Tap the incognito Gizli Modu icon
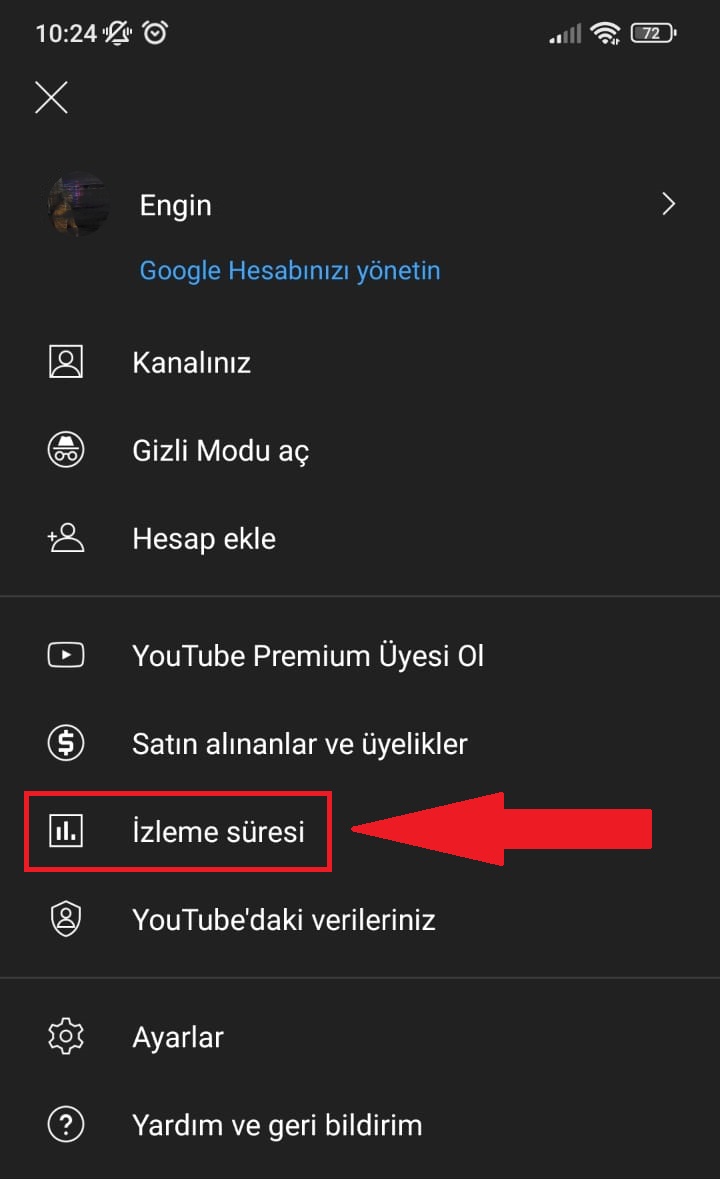 point(66,450)
